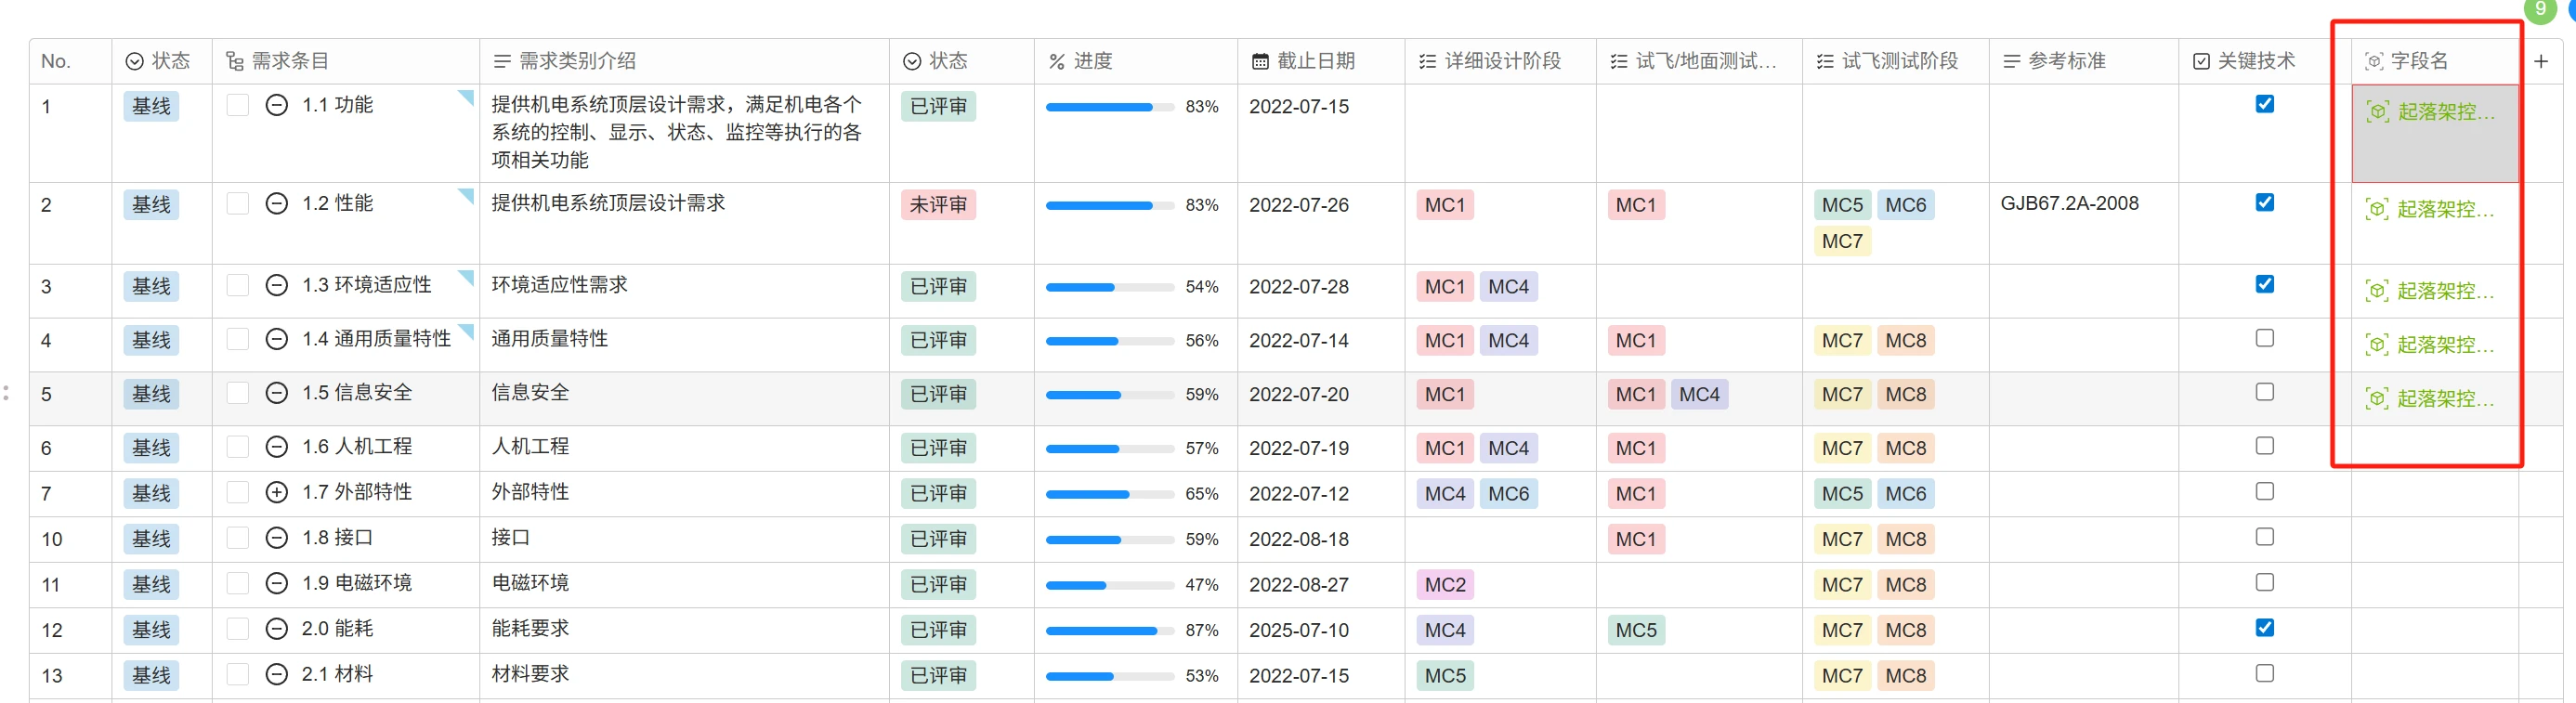Click the 83% progress bar for 1.1 功能
This screenshot has height=703, width=2576.
click(1110, 107)
